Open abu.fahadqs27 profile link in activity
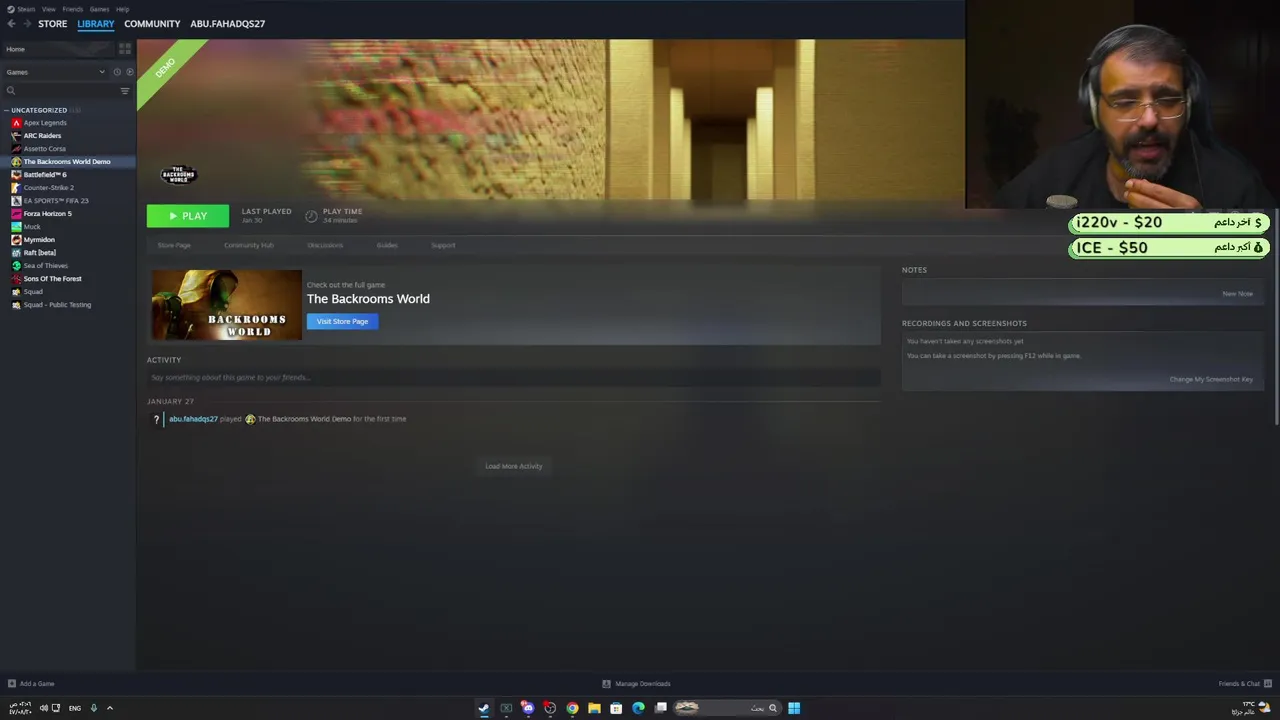1280x720 pixels. [x=193, y=419]
